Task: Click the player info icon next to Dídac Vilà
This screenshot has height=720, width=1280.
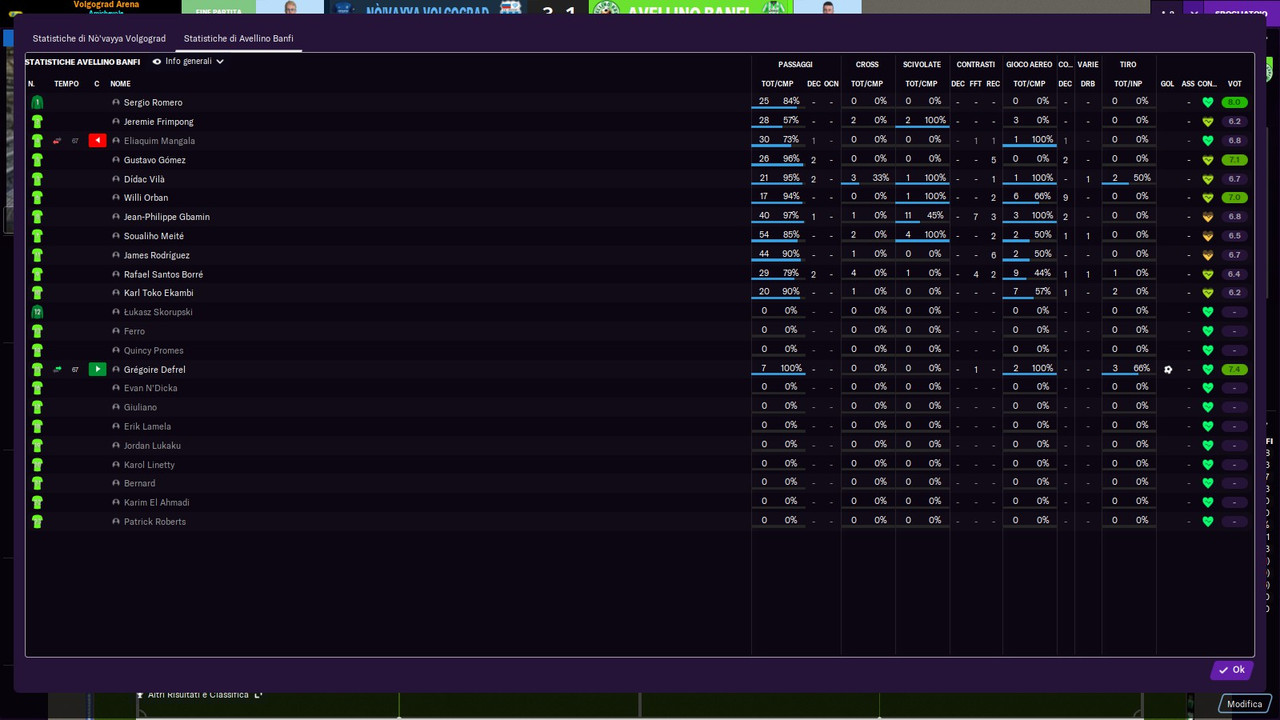Action: [x=116, y=179]
